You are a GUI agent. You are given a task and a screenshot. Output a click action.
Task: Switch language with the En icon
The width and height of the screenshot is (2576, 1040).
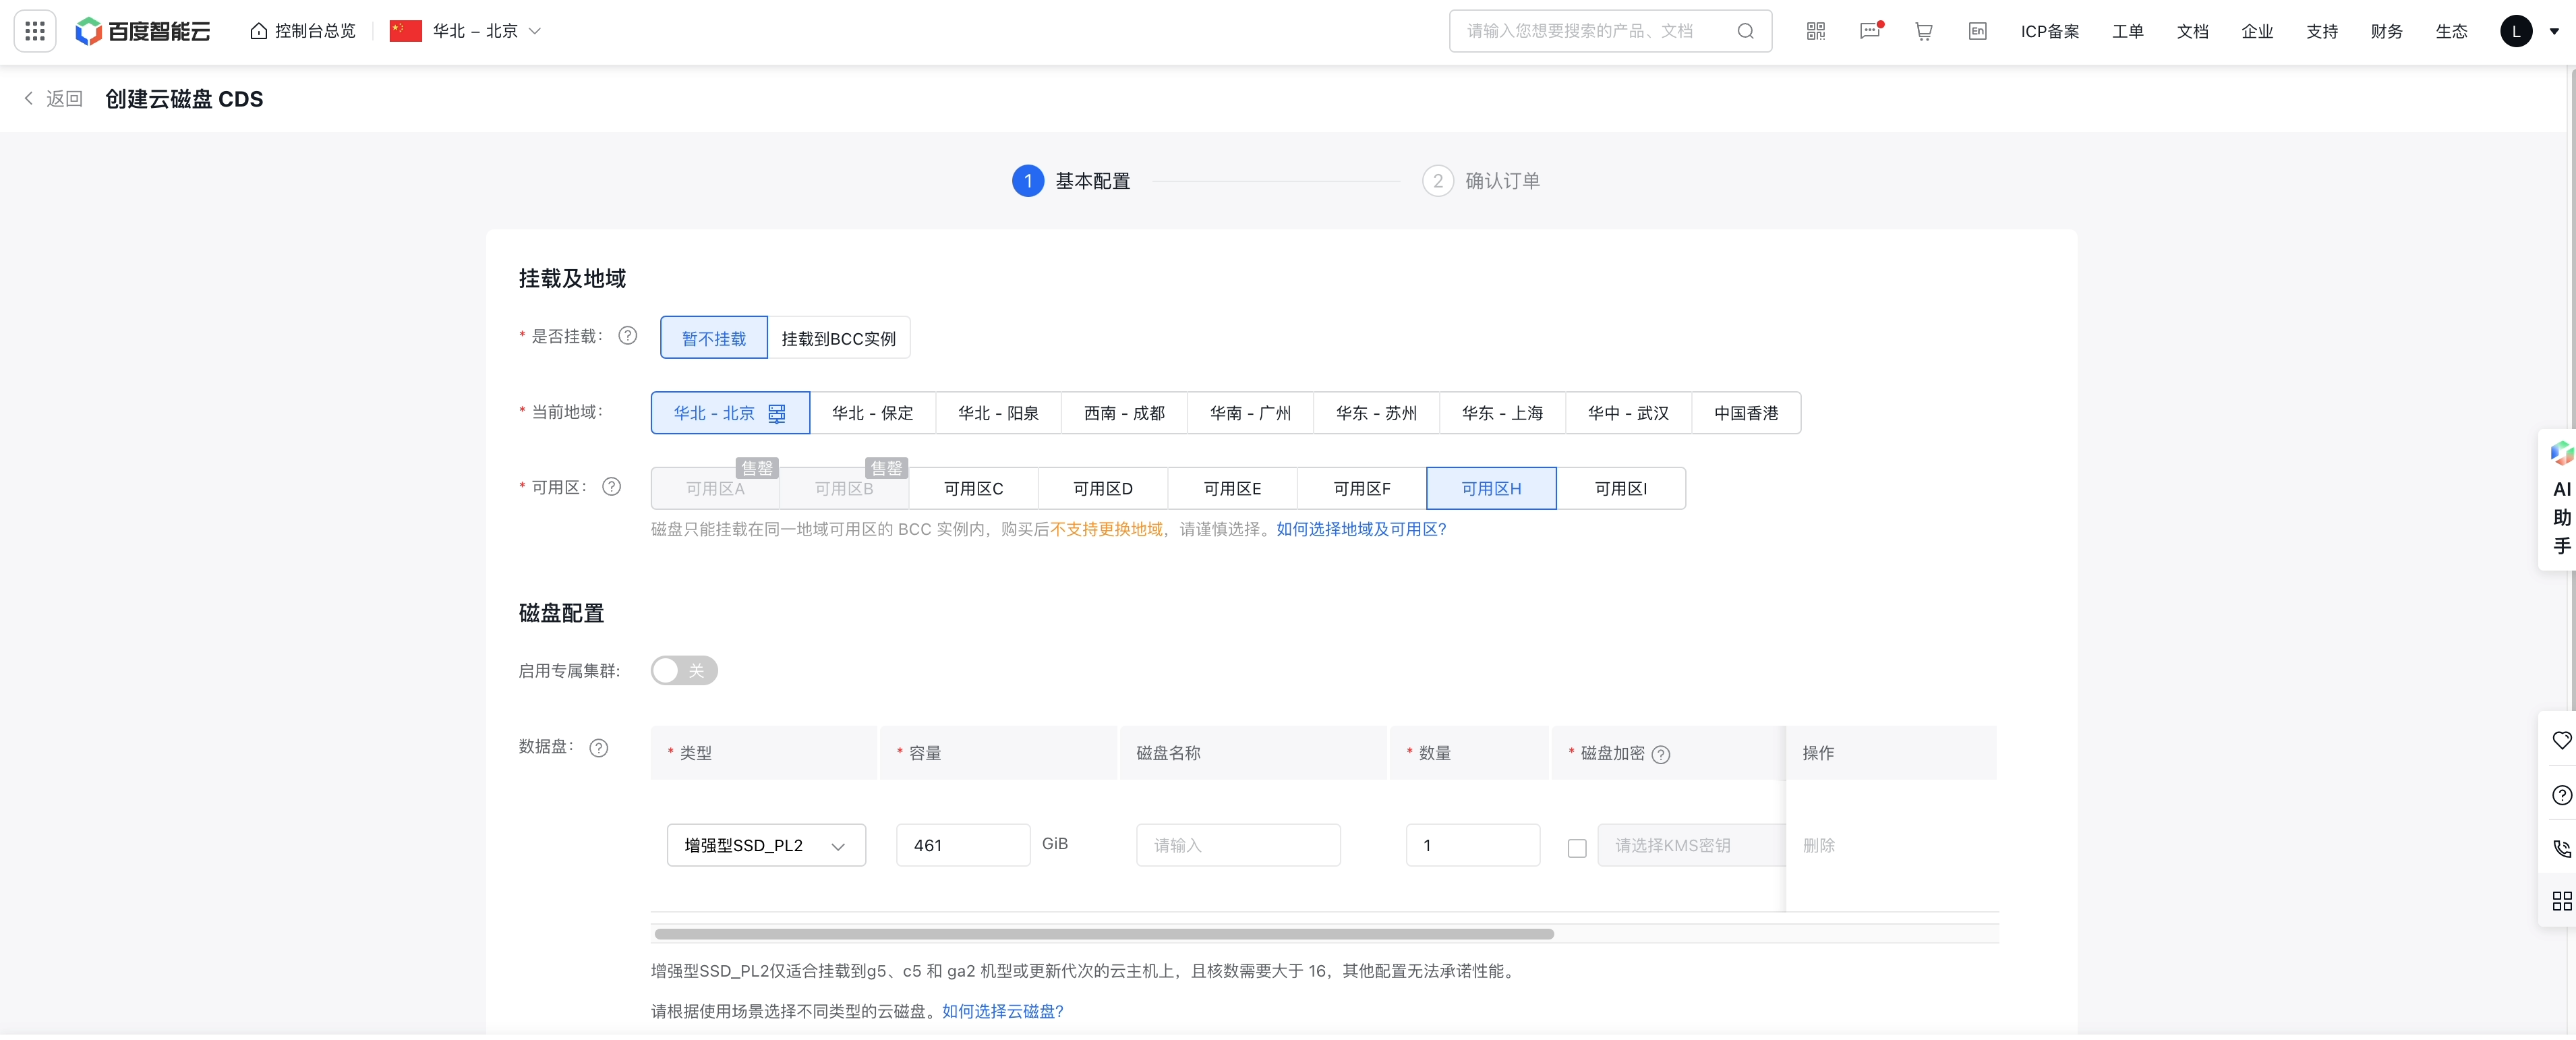pyautogui.click(x=1977, y=31)
